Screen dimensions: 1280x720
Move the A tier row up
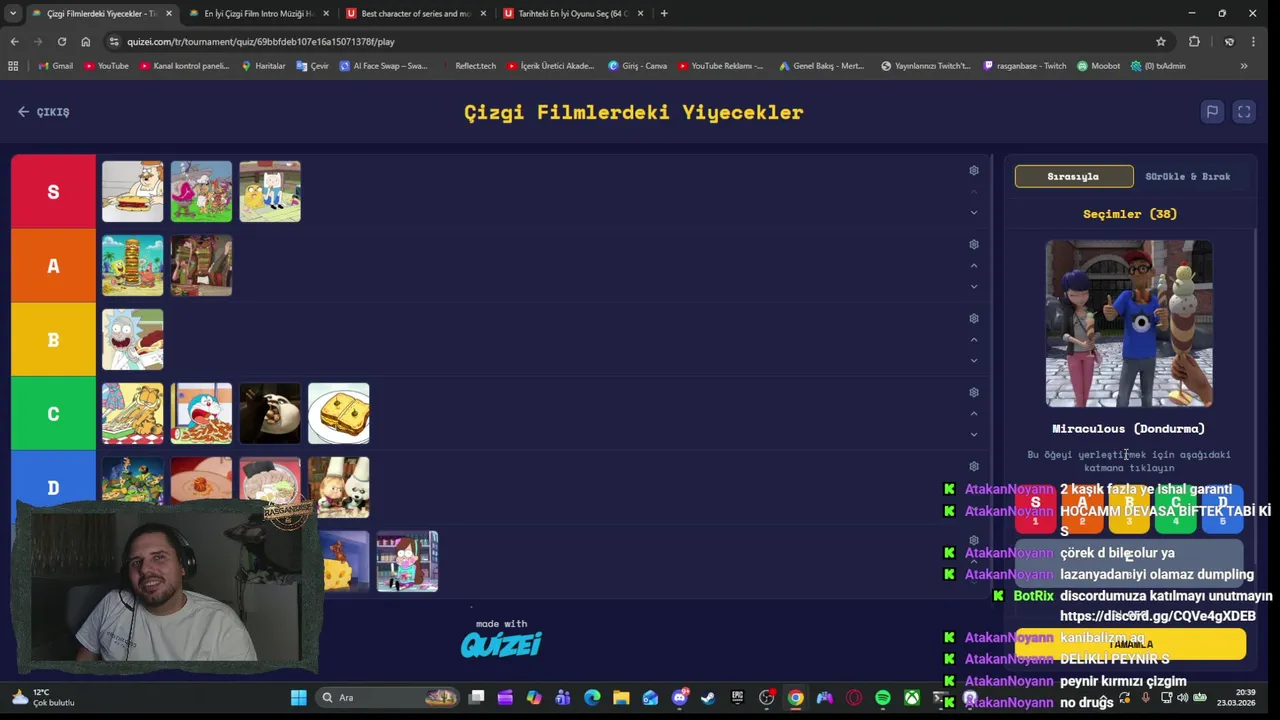[974, 266]
